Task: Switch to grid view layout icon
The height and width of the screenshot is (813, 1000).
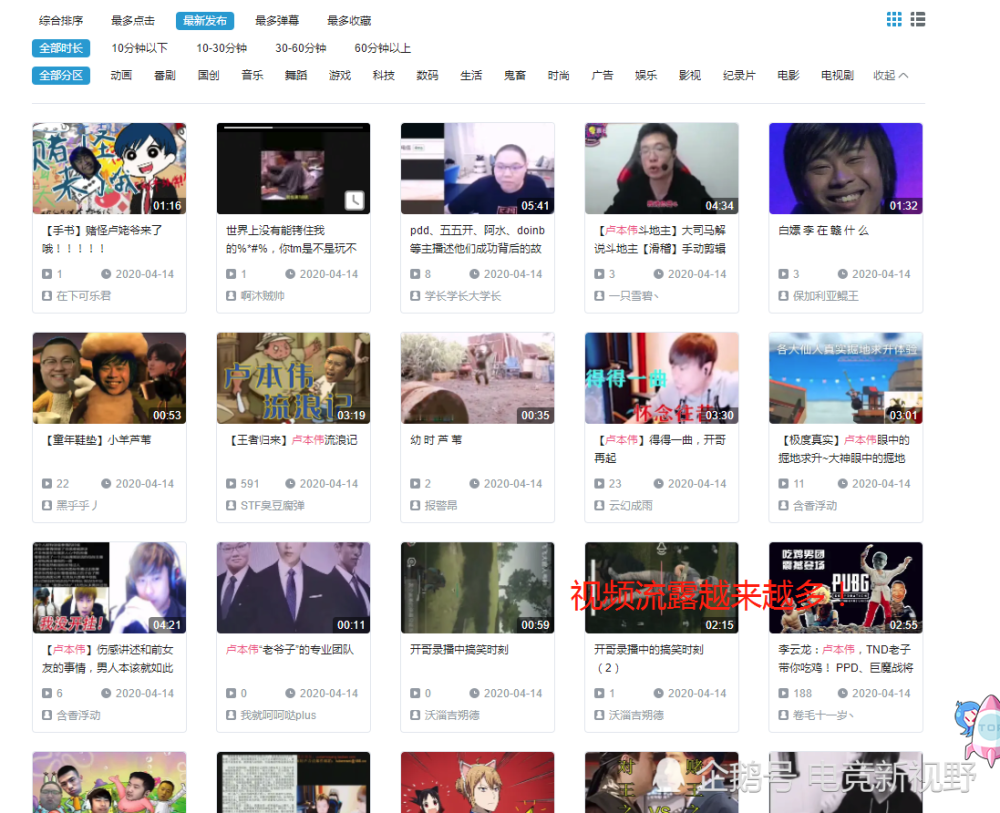Action: [x=894, y=19]
